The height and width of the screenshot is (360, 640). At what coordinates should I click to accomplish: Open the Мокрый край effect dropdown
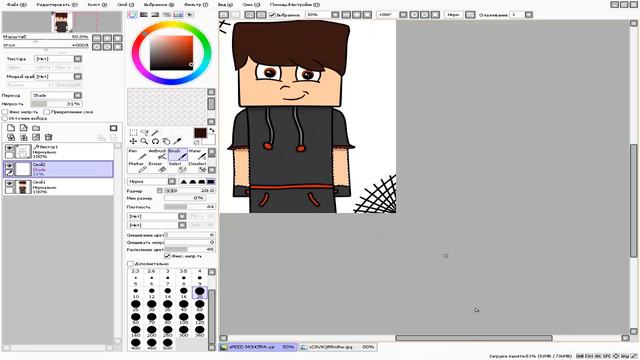click(x=78, y=76)
